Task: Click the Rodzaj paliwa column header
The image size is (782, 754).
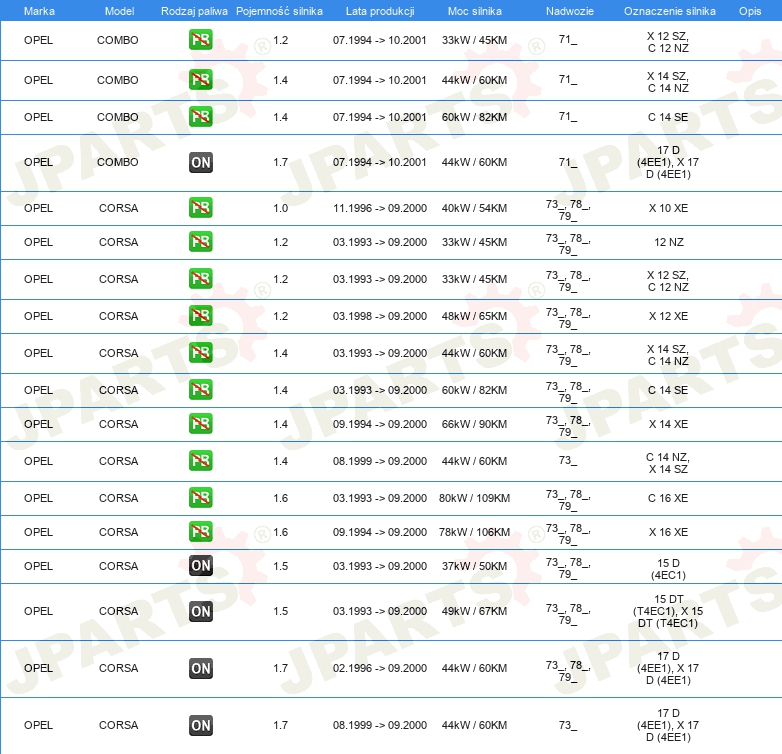Action: (x=194, y=11)
